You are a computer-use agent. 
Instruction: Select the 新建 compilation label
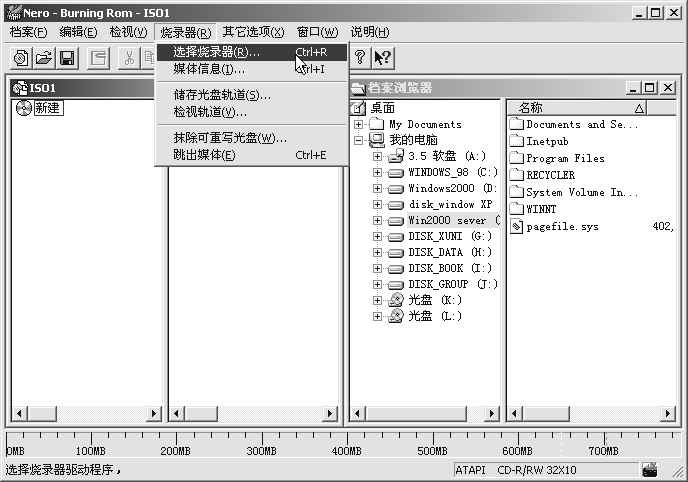tap(48, 108)
